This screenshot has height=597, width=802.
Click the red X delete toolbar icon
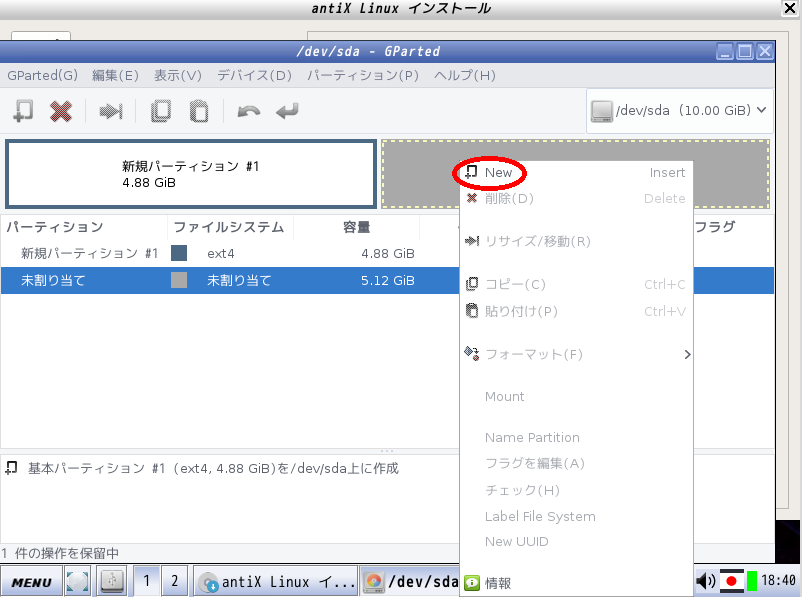point(61,110)
